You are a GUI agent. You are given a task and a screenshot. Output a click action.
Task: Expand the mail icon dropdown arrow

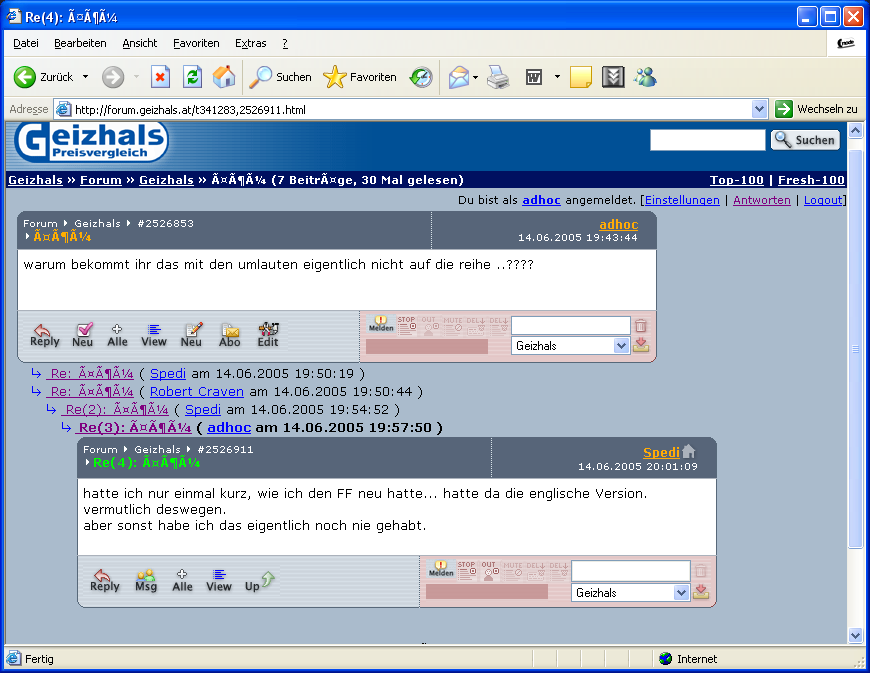tap(476, 77)
